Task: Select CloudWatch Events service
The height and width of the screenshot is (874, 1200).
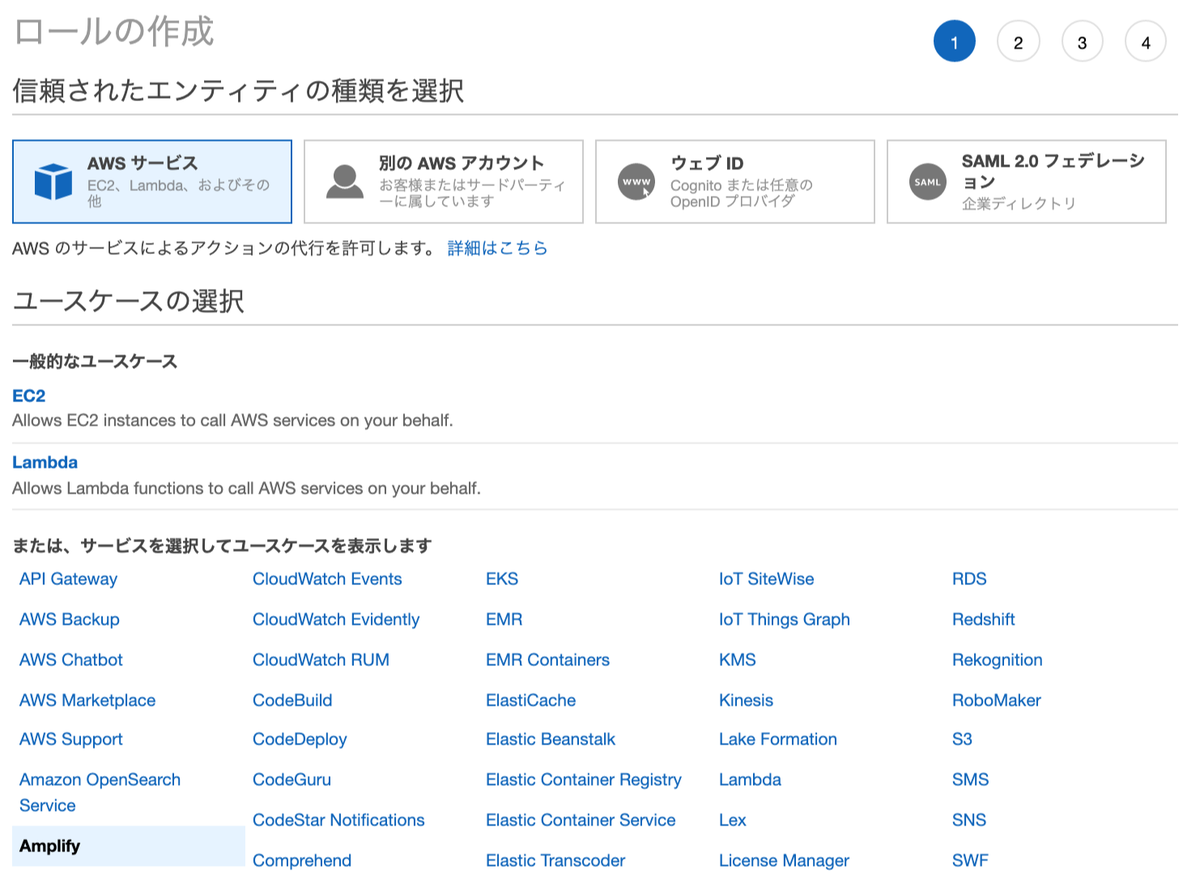Action: coord(327,579)
